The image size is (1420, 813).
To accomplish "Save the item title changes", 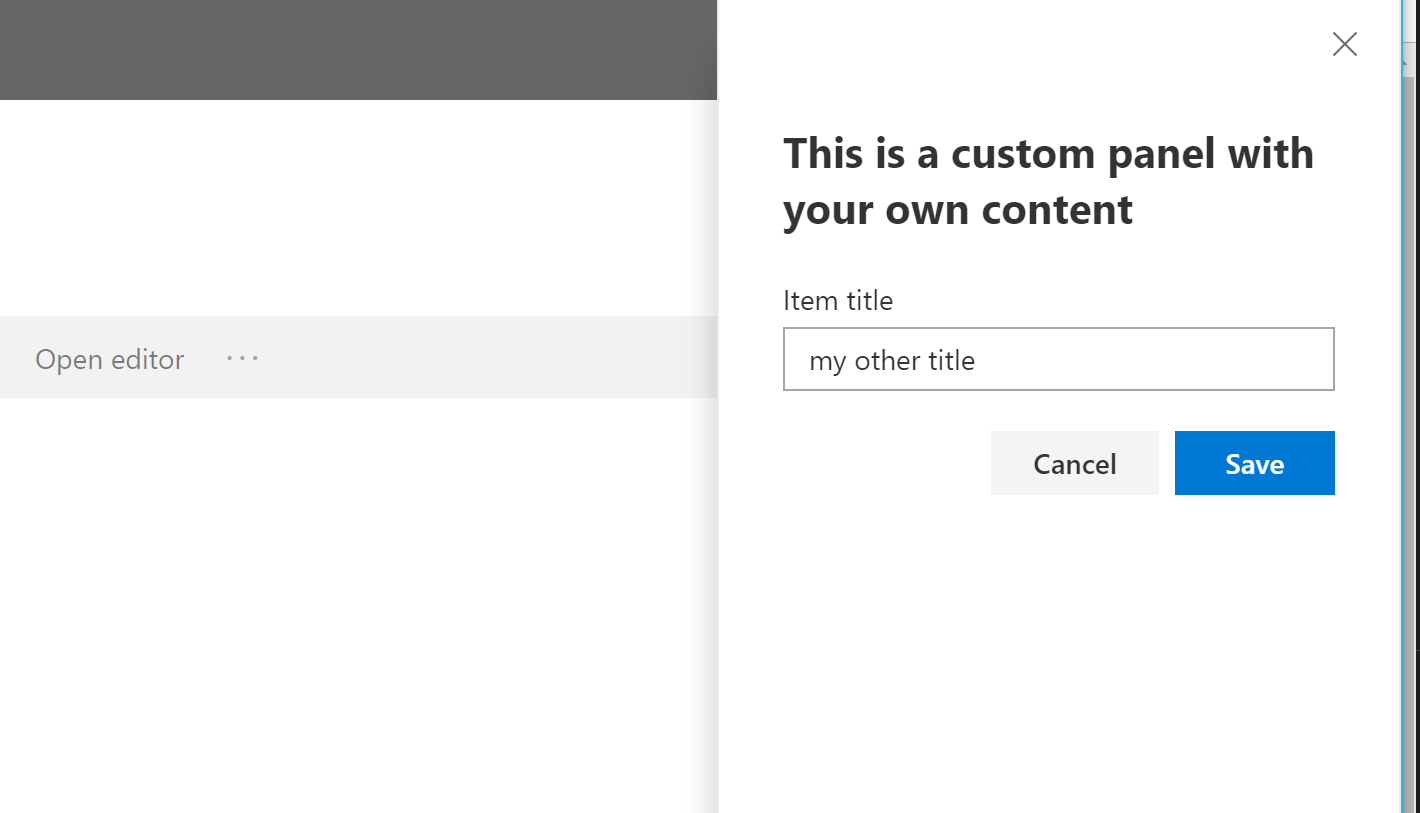I will (x=1254, y=463).
